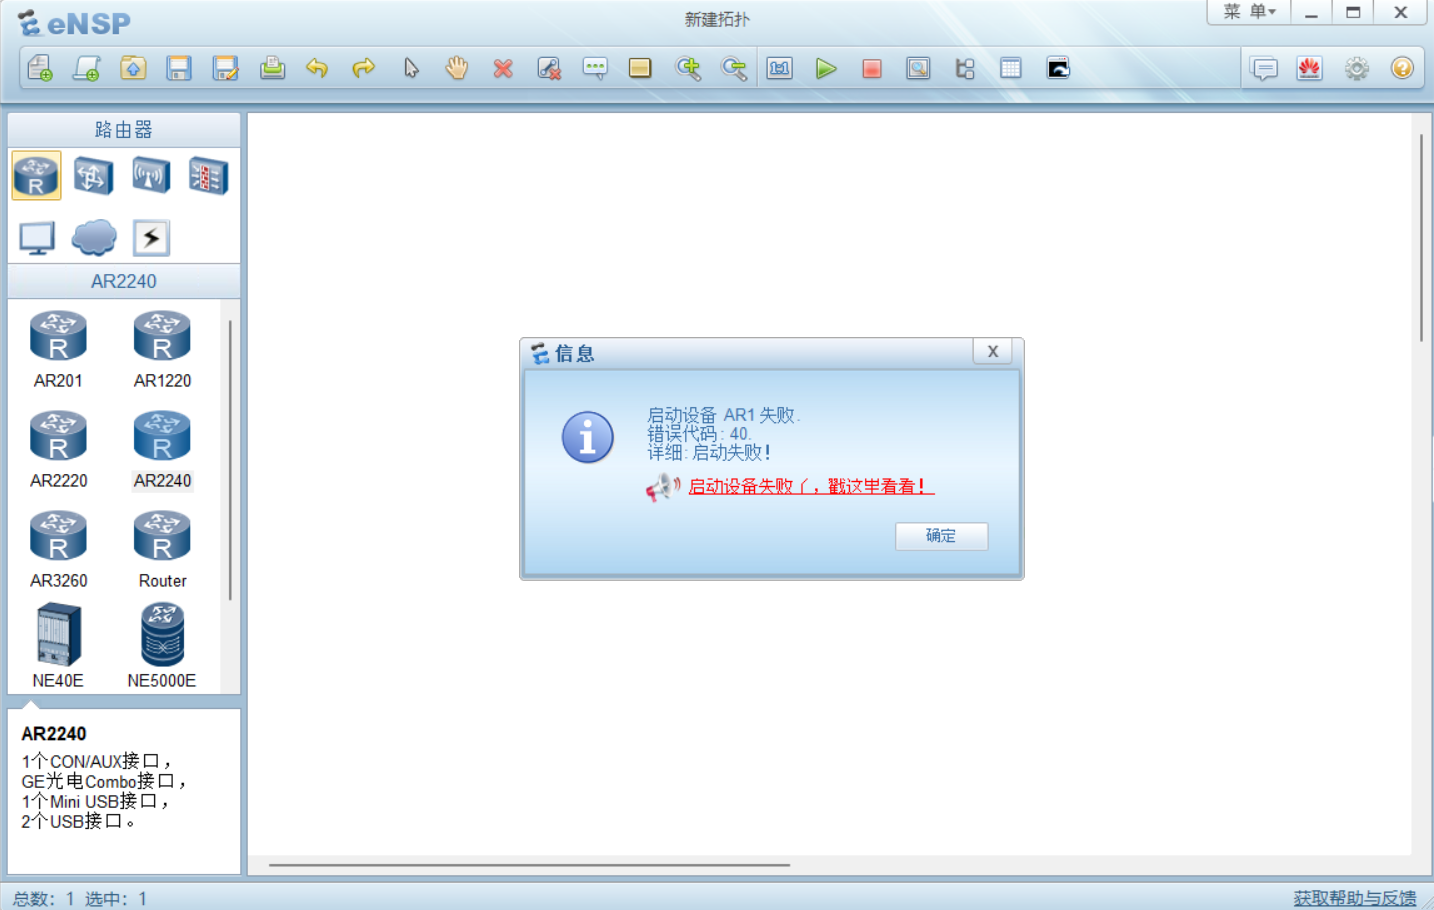1434x910 pixels.
Task: Open the red 启动设备失败 help link
Action: (x=811, y=486)
